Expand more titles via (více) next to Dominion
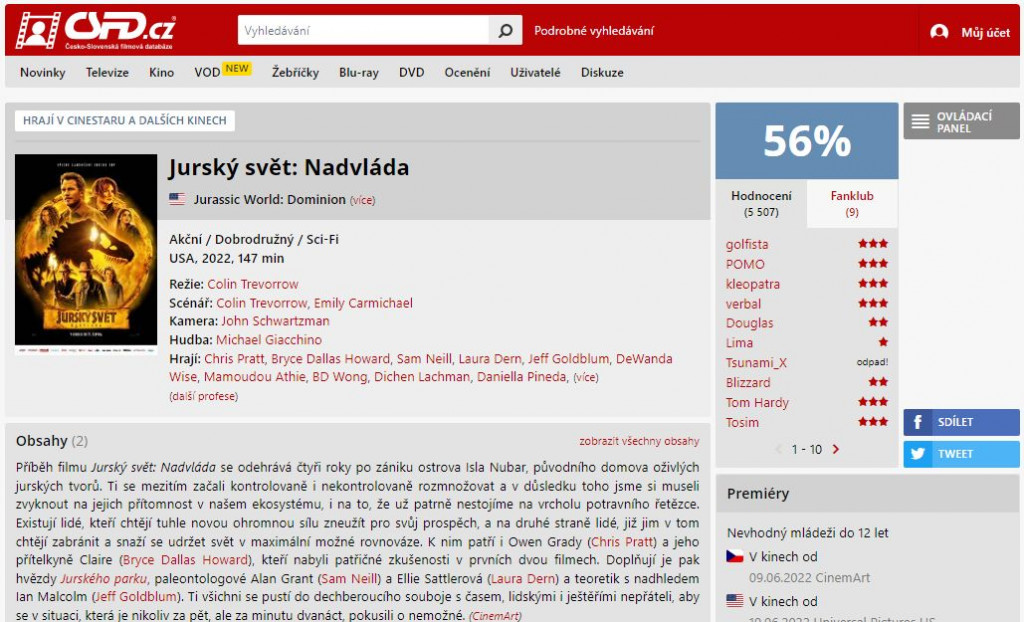 362,201
